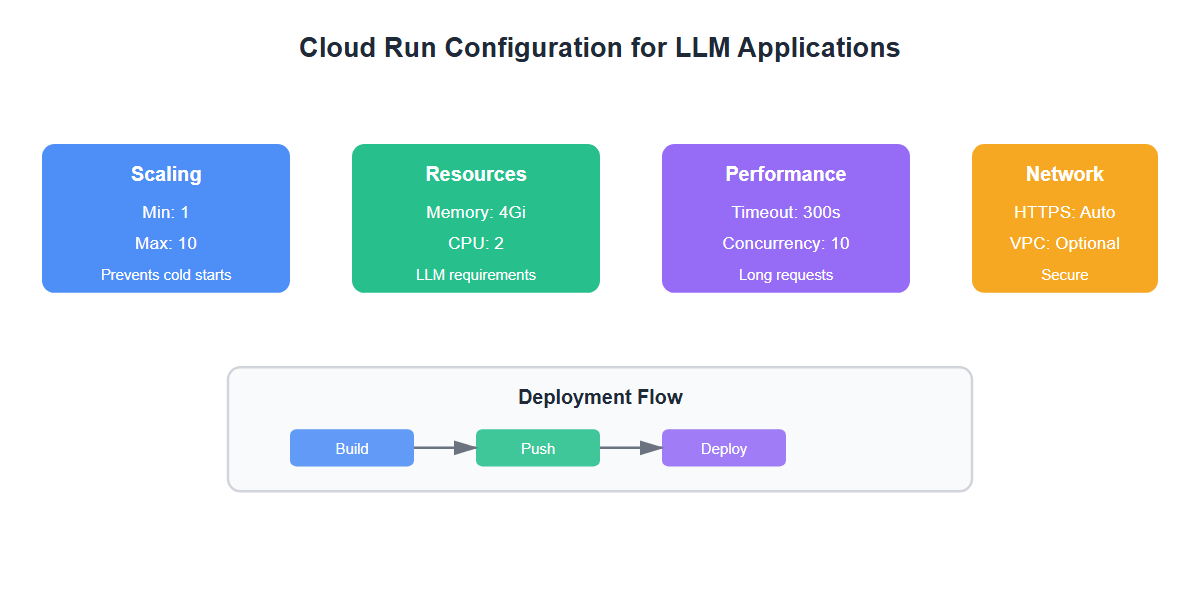The image size is (1200, 598).
Task: Click the Cloud Run Configuration title
Action: (x=600, y=48)
